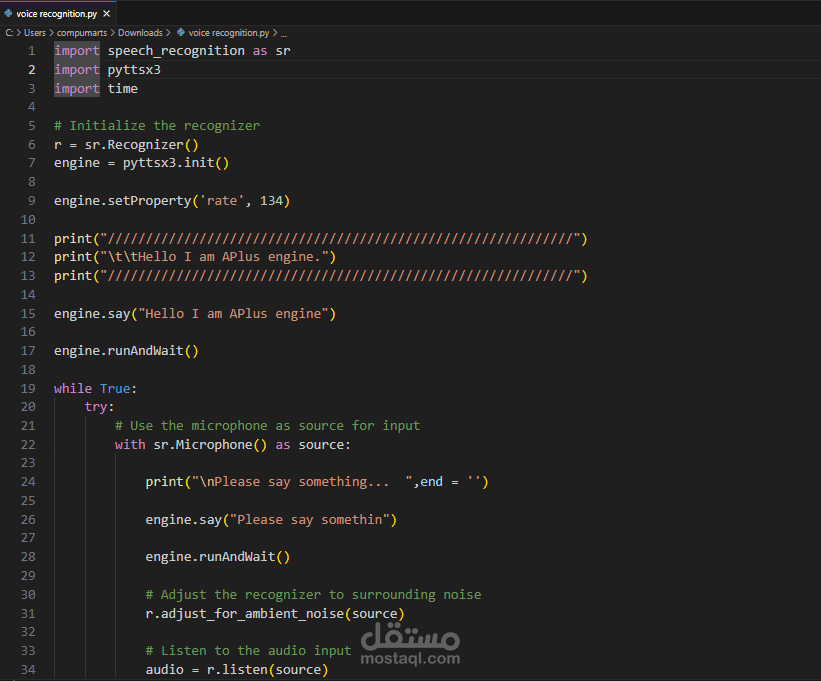The width and height of the screenshot is (821, 681).
Task: Open the breadcrumb ellipsis symbol segment
Action: 284,34
